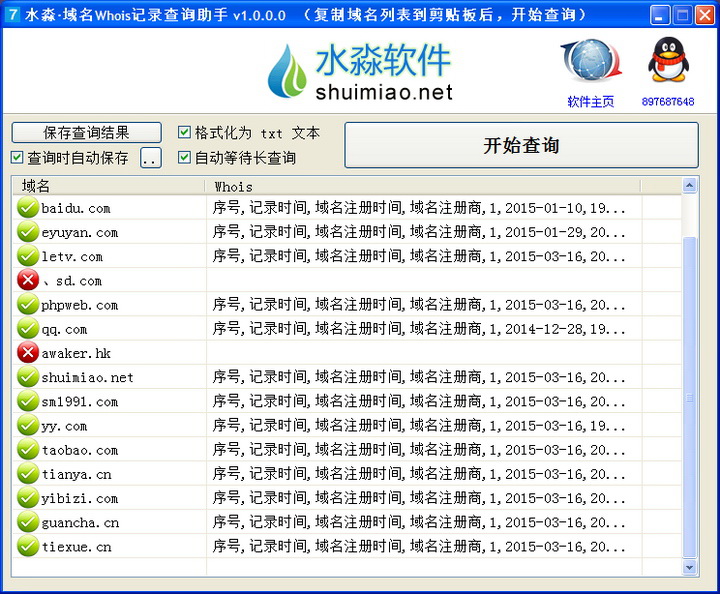Select the awaker.hk failed domain

pos(76,353)
